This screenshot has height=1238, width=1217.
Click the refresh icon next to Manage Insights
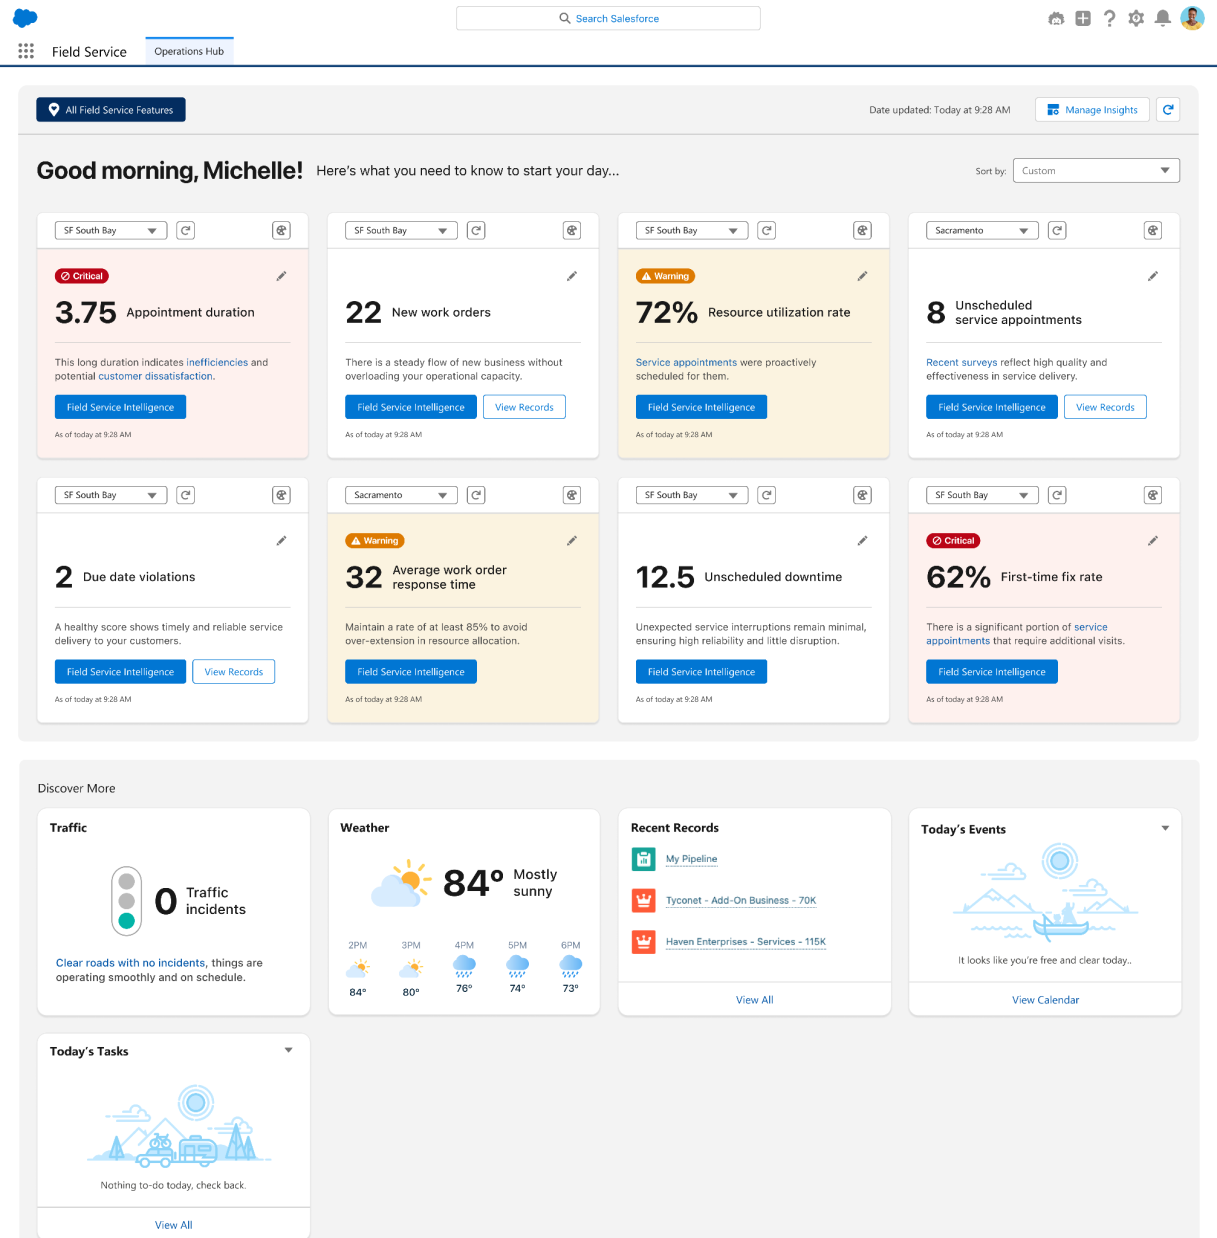[x=1168, y=110]
